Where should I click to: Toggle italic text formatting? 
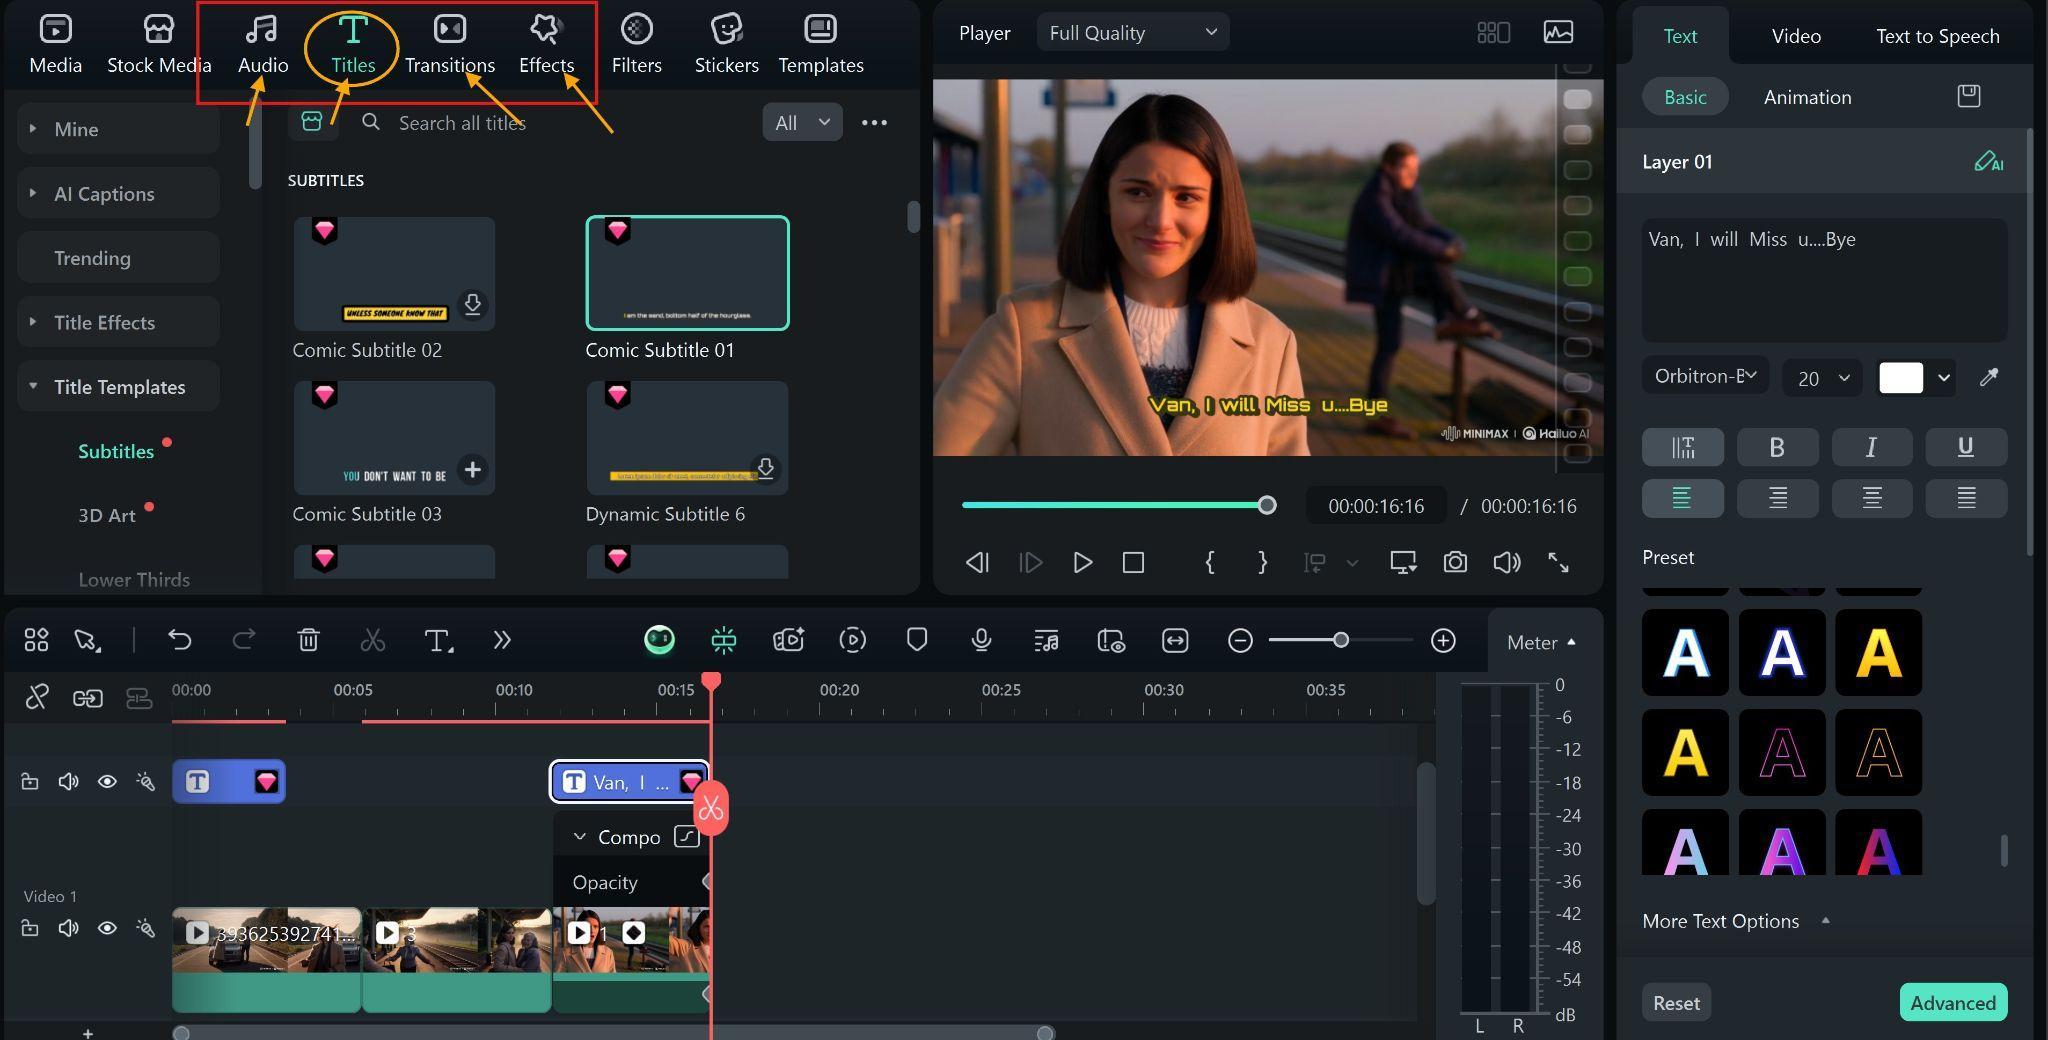(x=1871, y=447)
